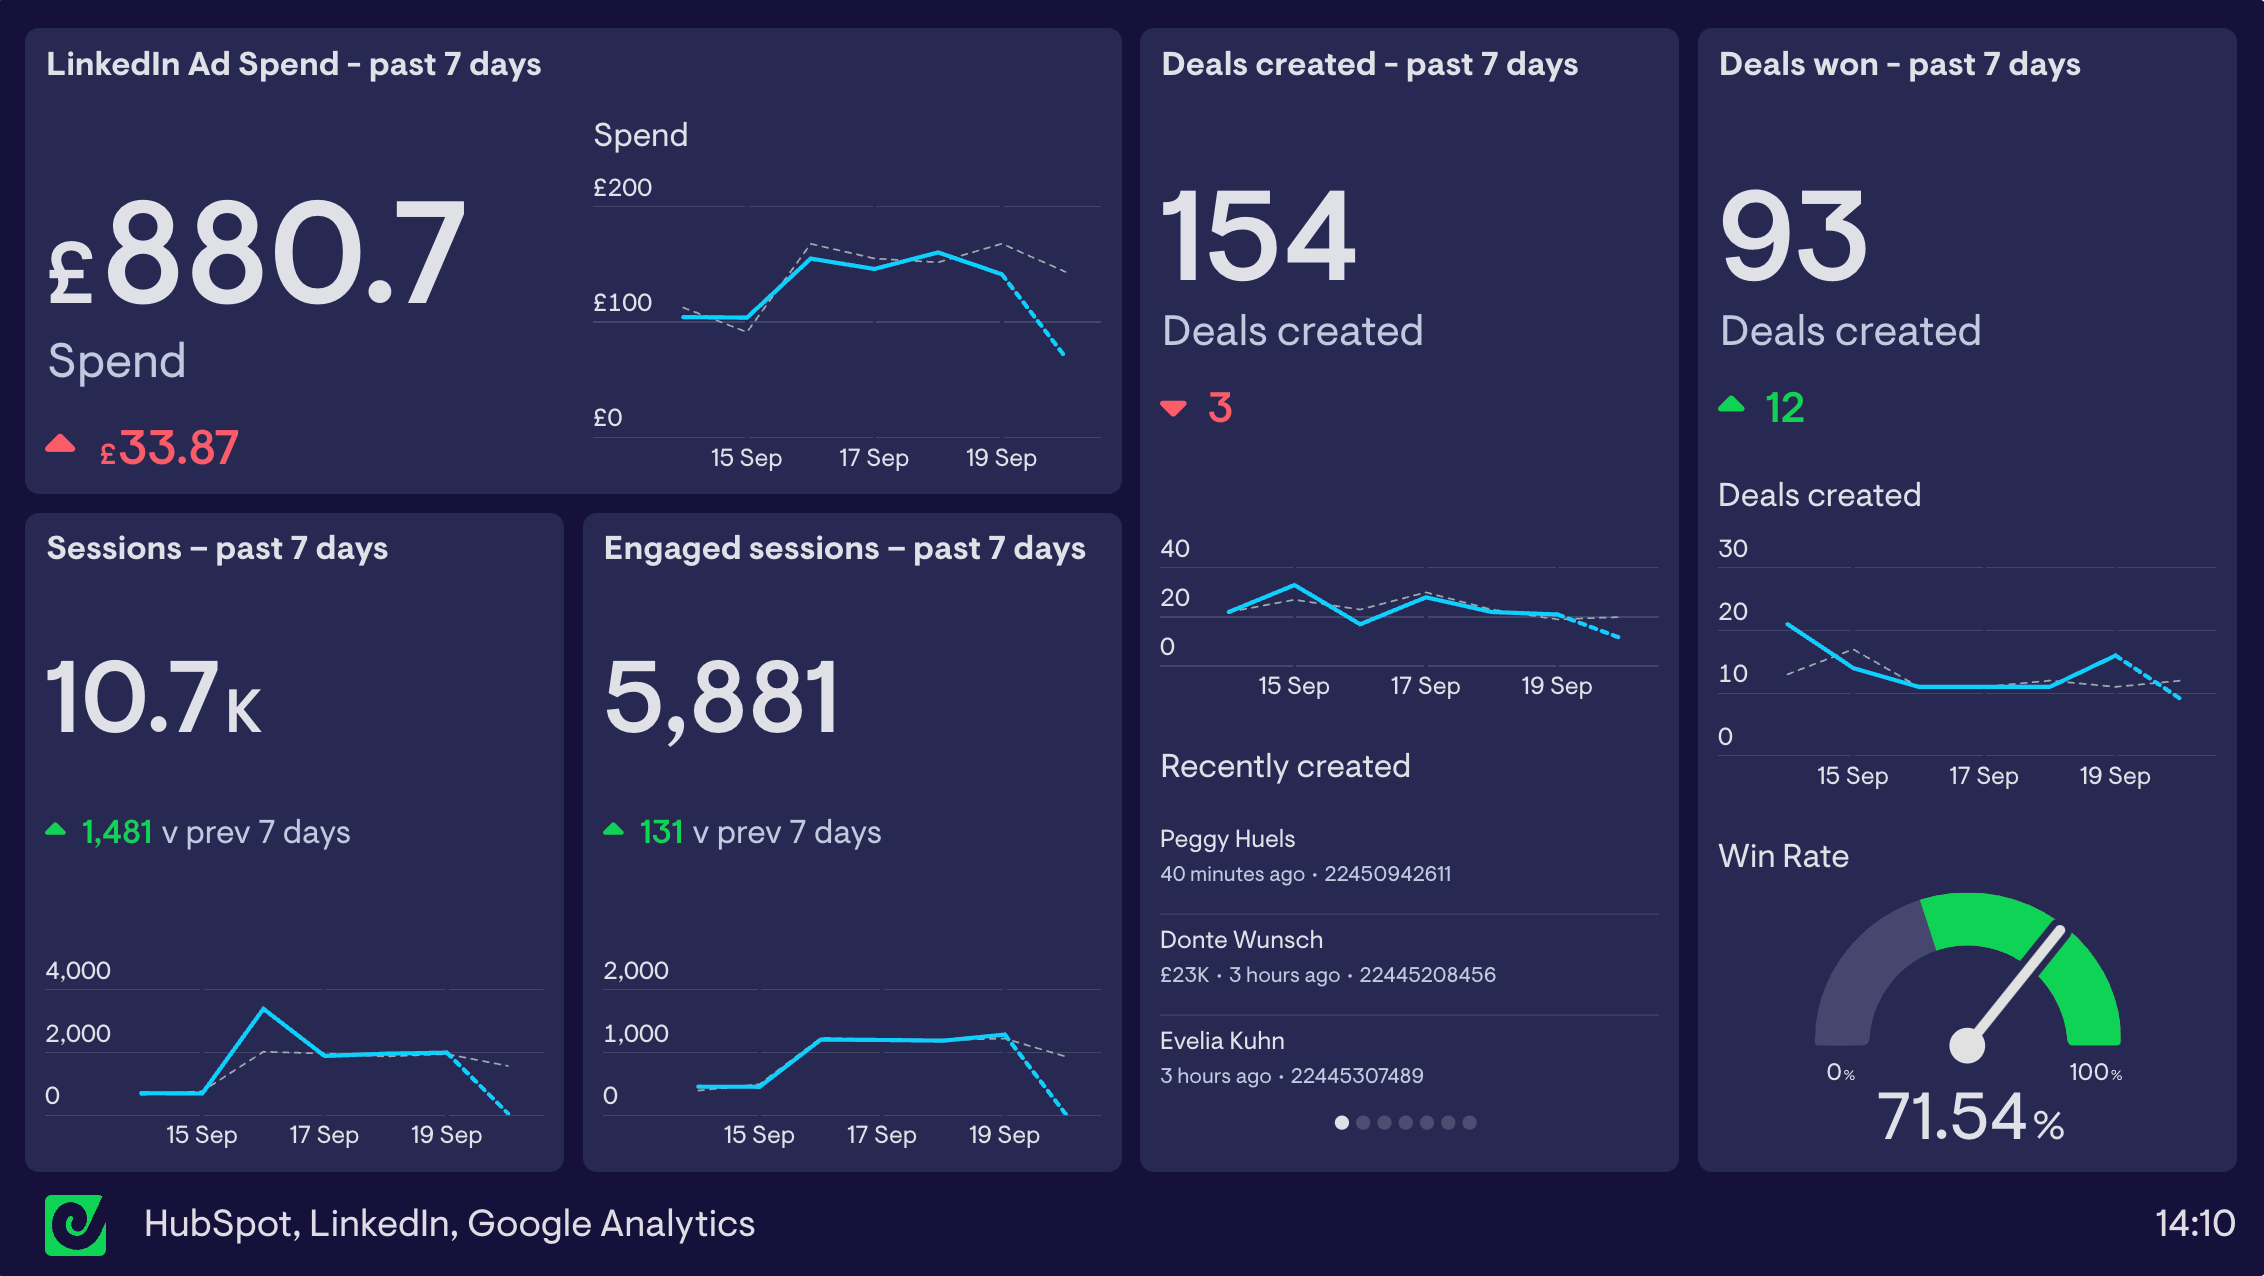This screenshot has height=1276, width=2264.
Task: Click the 14:10 clock in footer
Action: 2194,1224
